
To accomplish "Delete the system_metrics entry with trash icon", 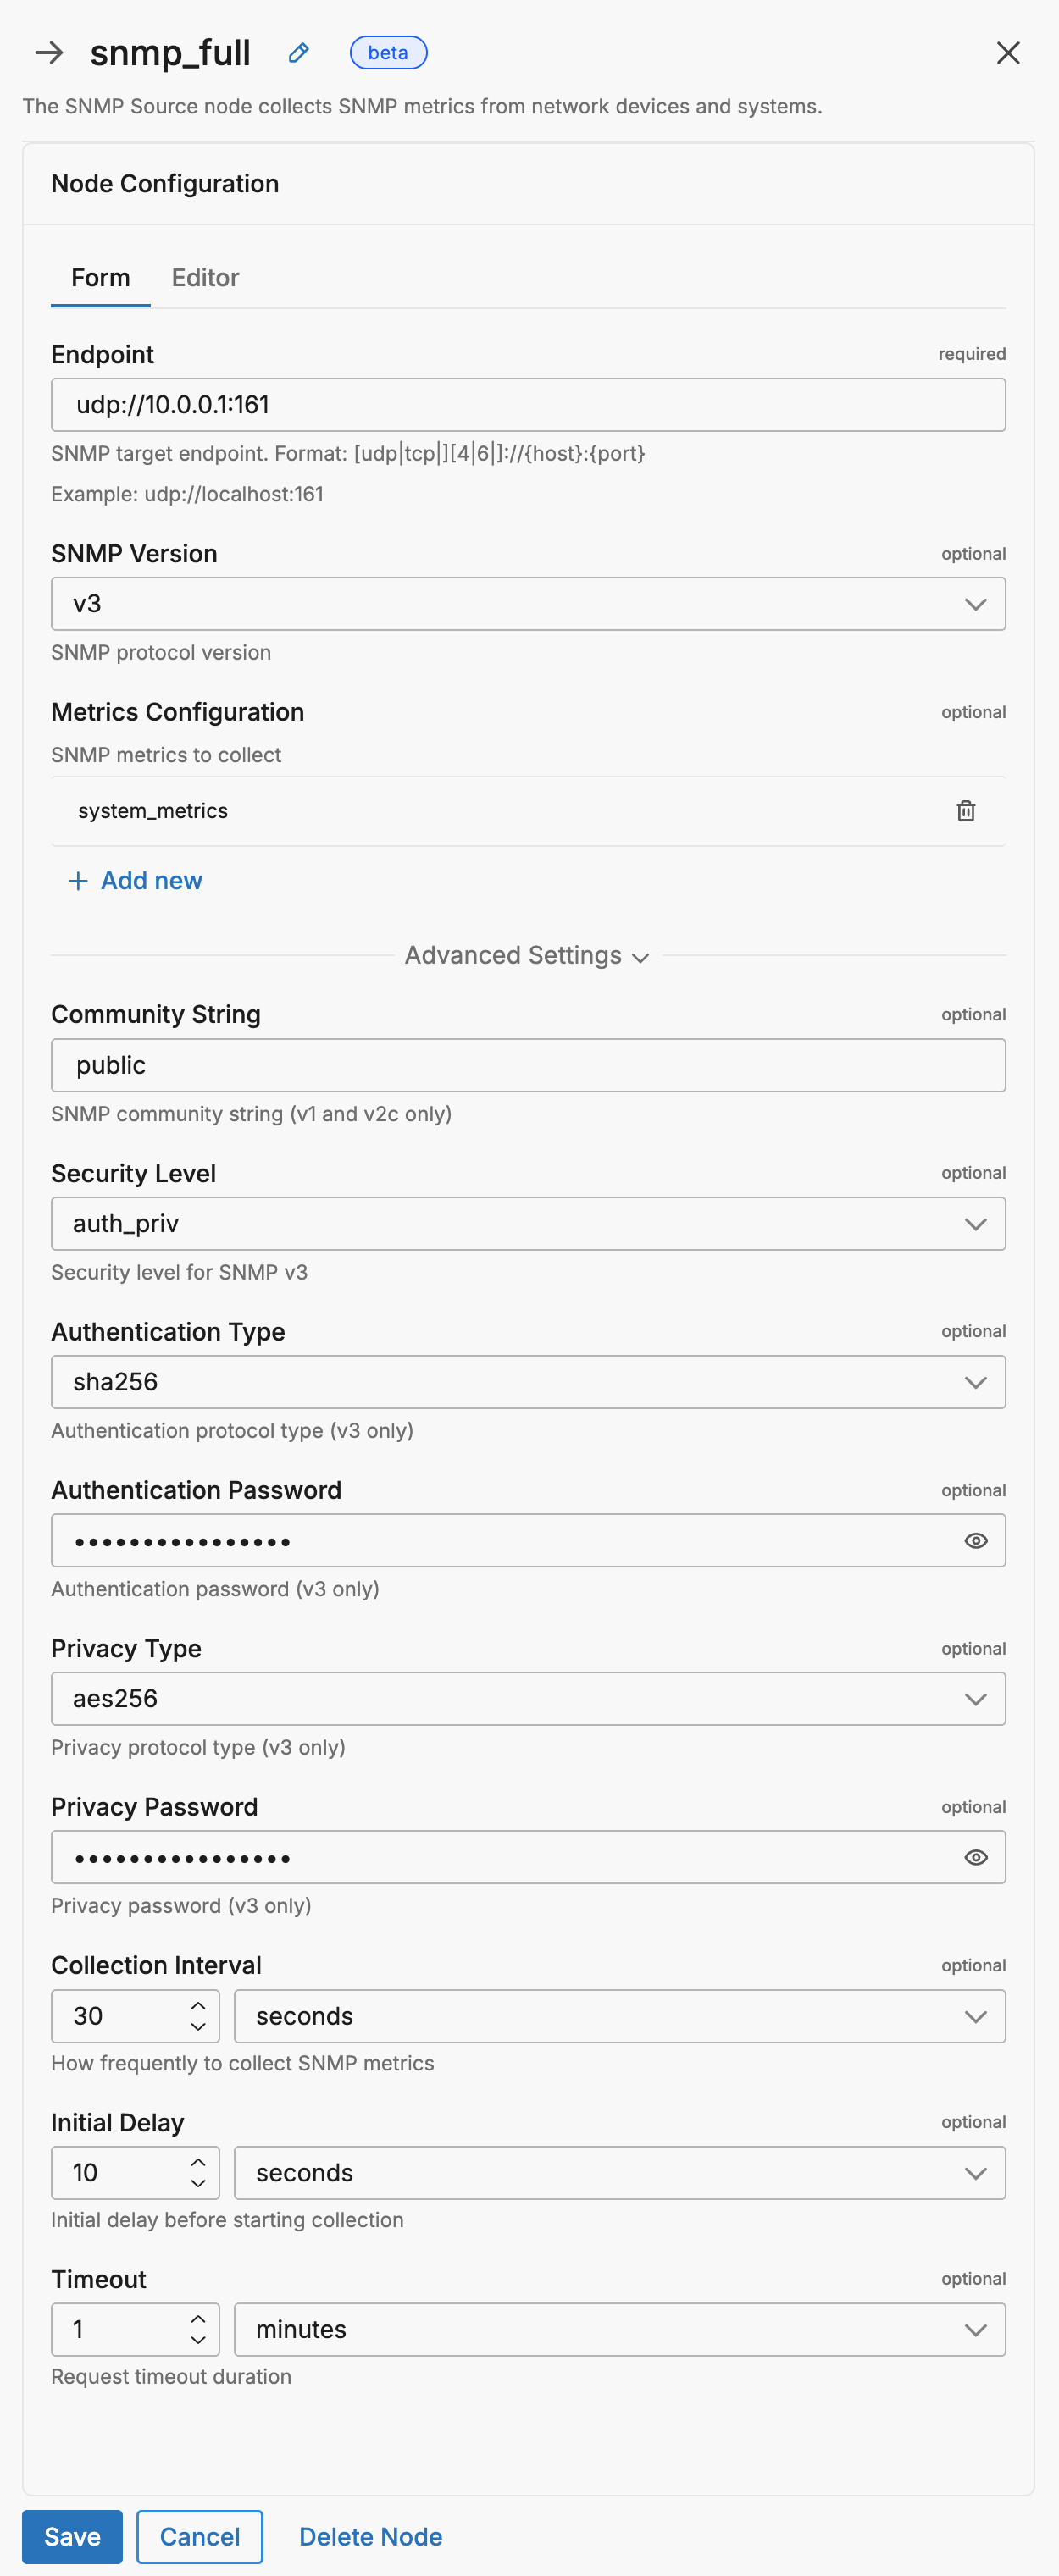I will pyautogui.click(x=965, y=811).
